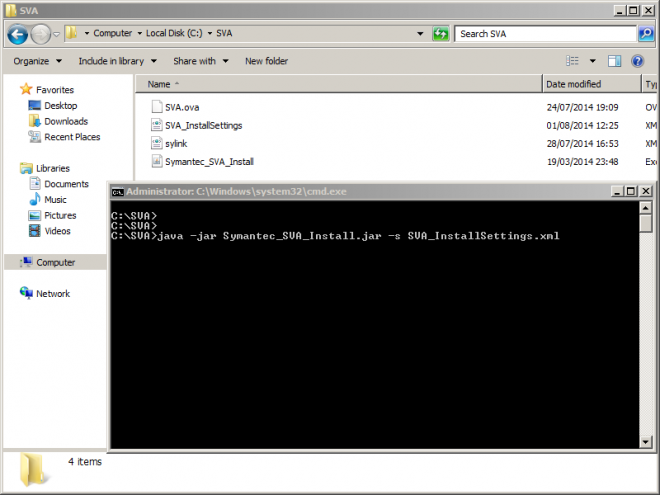
Task: Click the date 28/07/2014 16:53
Action: click(583, 144)
